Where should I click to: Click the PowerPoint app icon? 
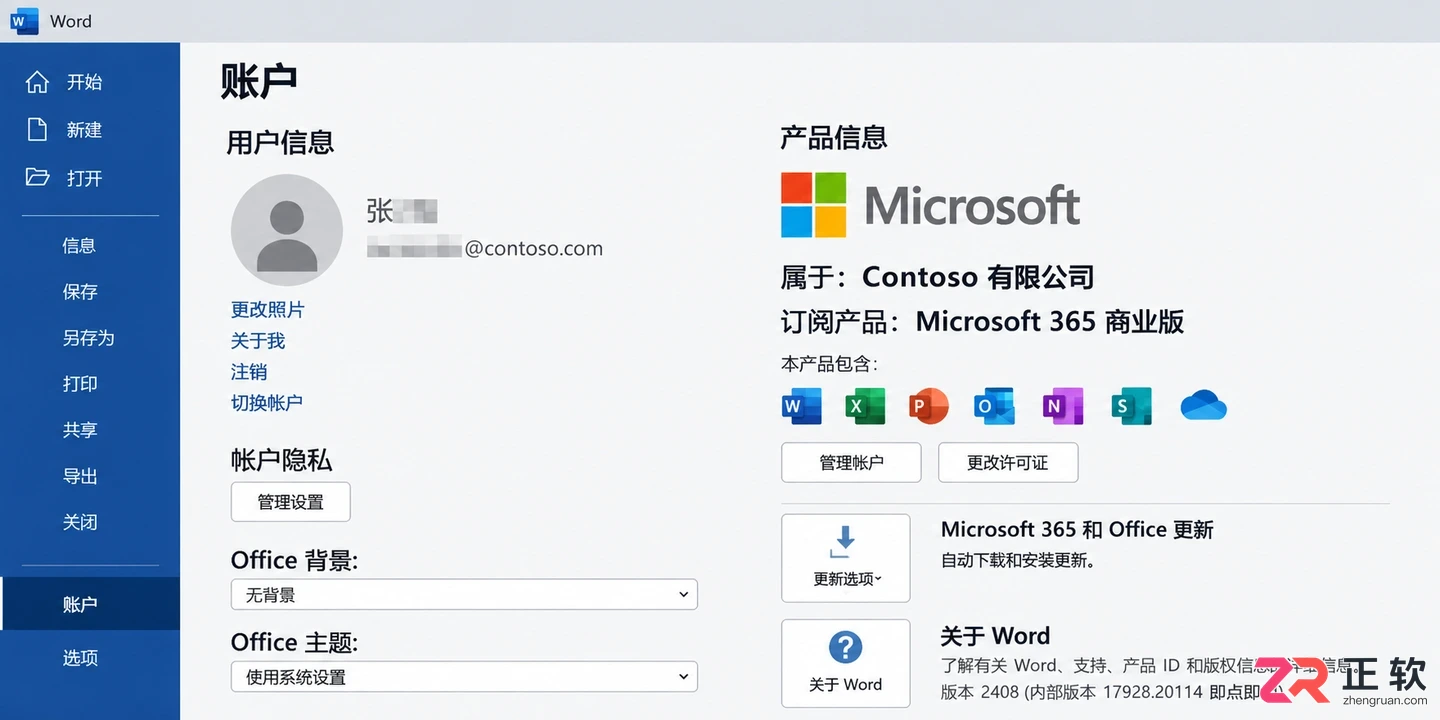(x=929, y=406)
